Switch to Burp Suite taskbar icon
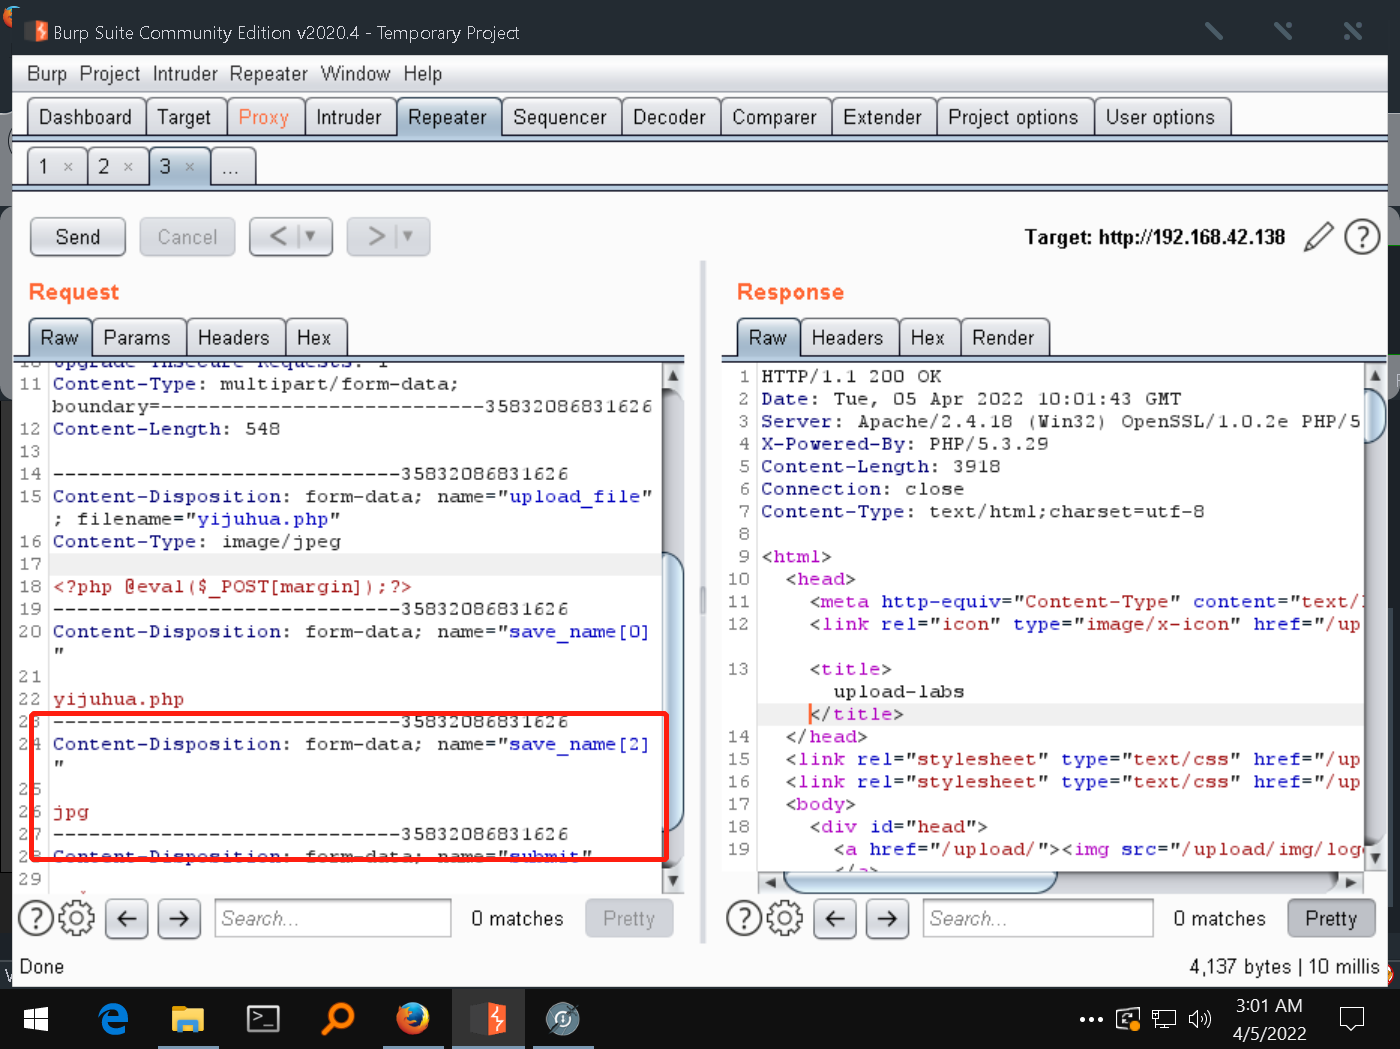The width and height of the screenshot is (1400, 1049). 488,1019
